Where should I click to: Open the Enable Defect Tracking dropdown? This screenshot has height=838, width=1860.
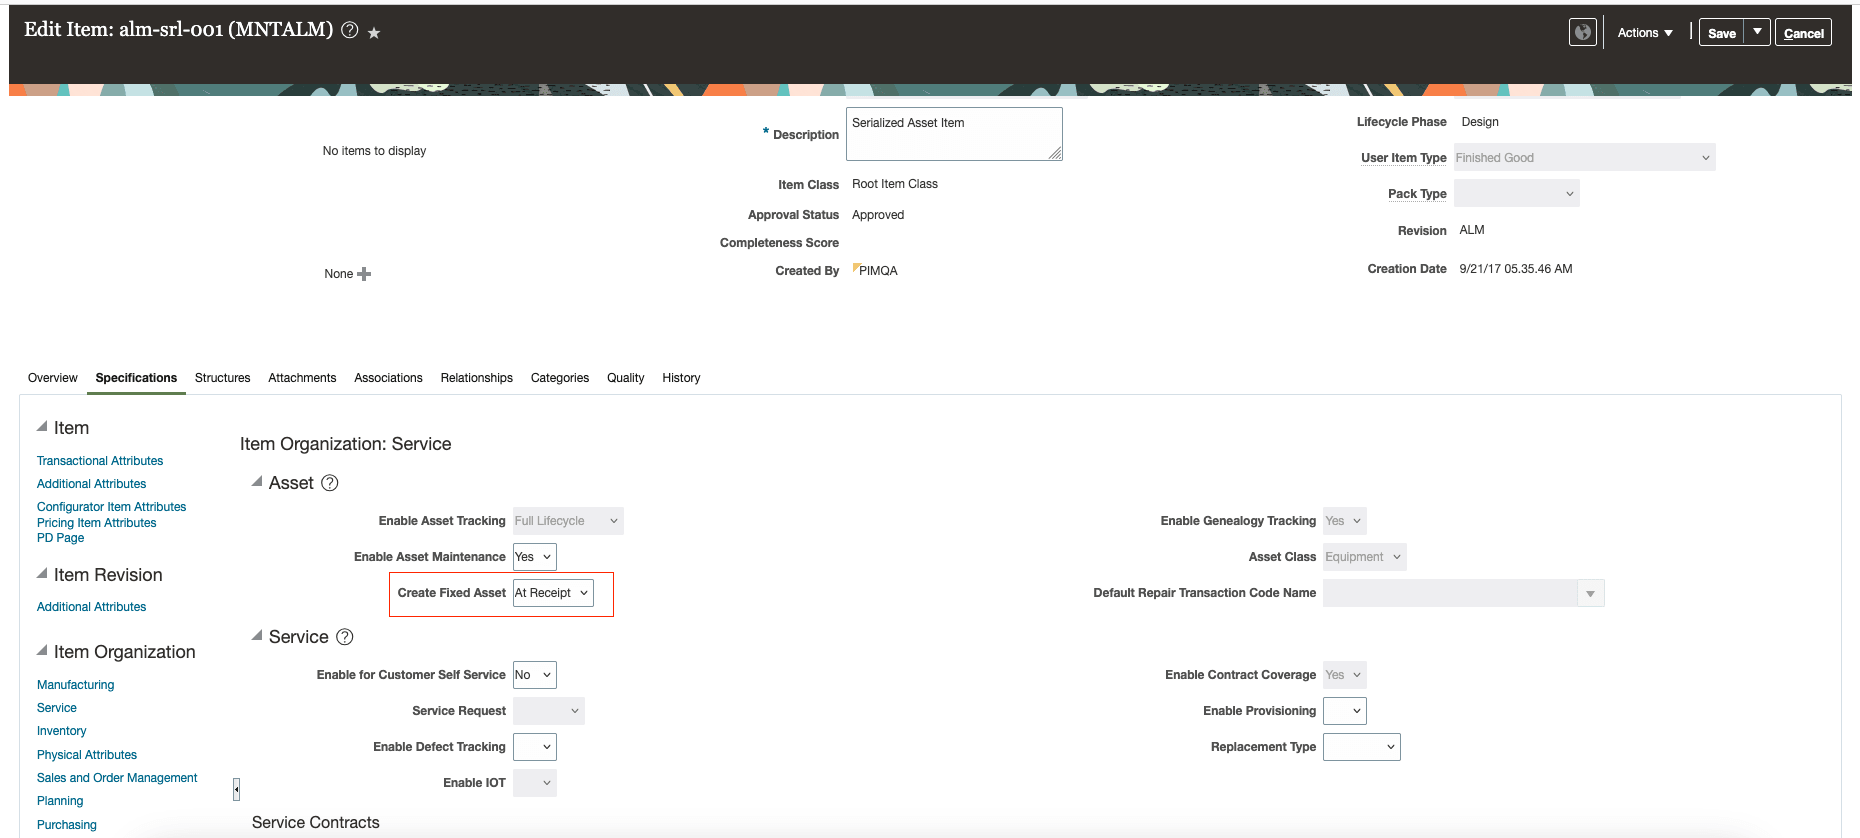point(535,747)
